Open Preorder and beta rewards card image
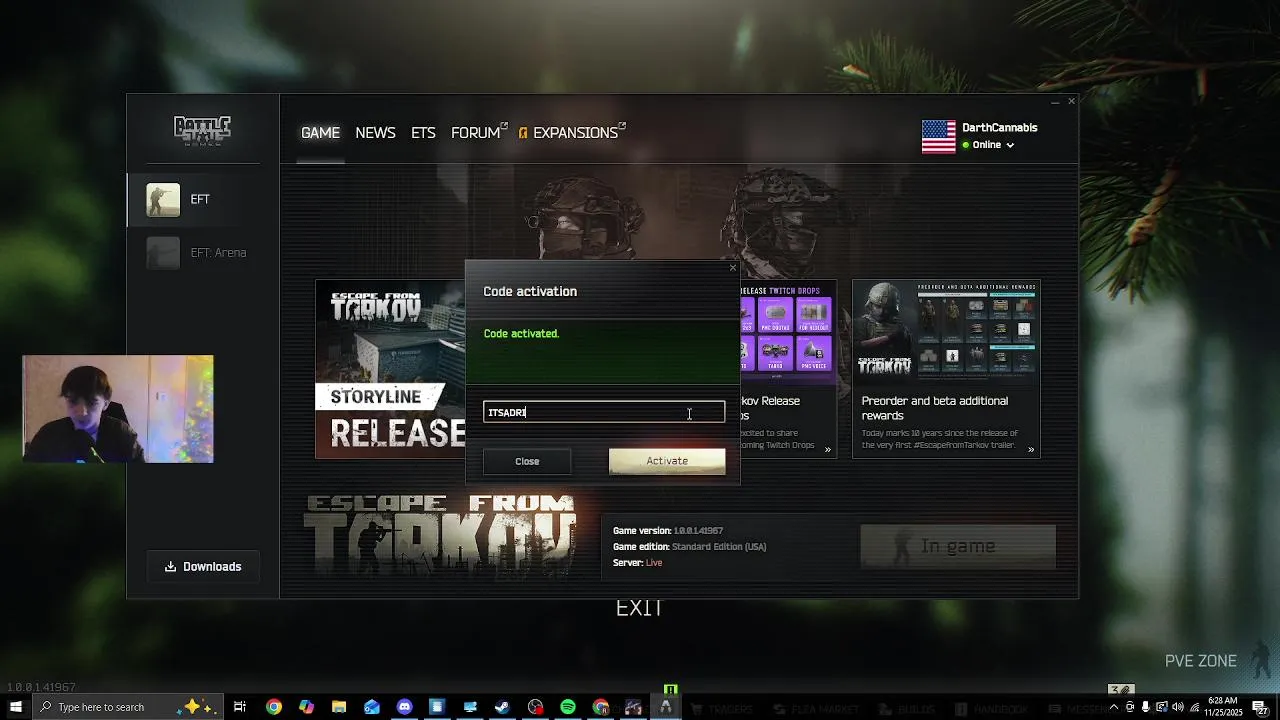Viewport: 1280px width, 720px height. click(x=946, y=330)
